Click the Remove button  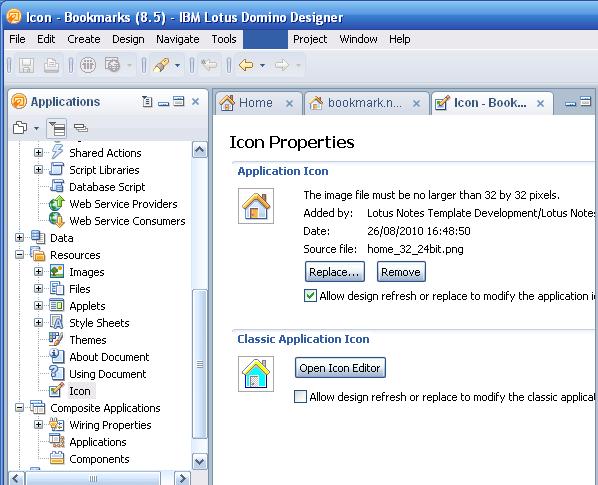click(401, 272)
